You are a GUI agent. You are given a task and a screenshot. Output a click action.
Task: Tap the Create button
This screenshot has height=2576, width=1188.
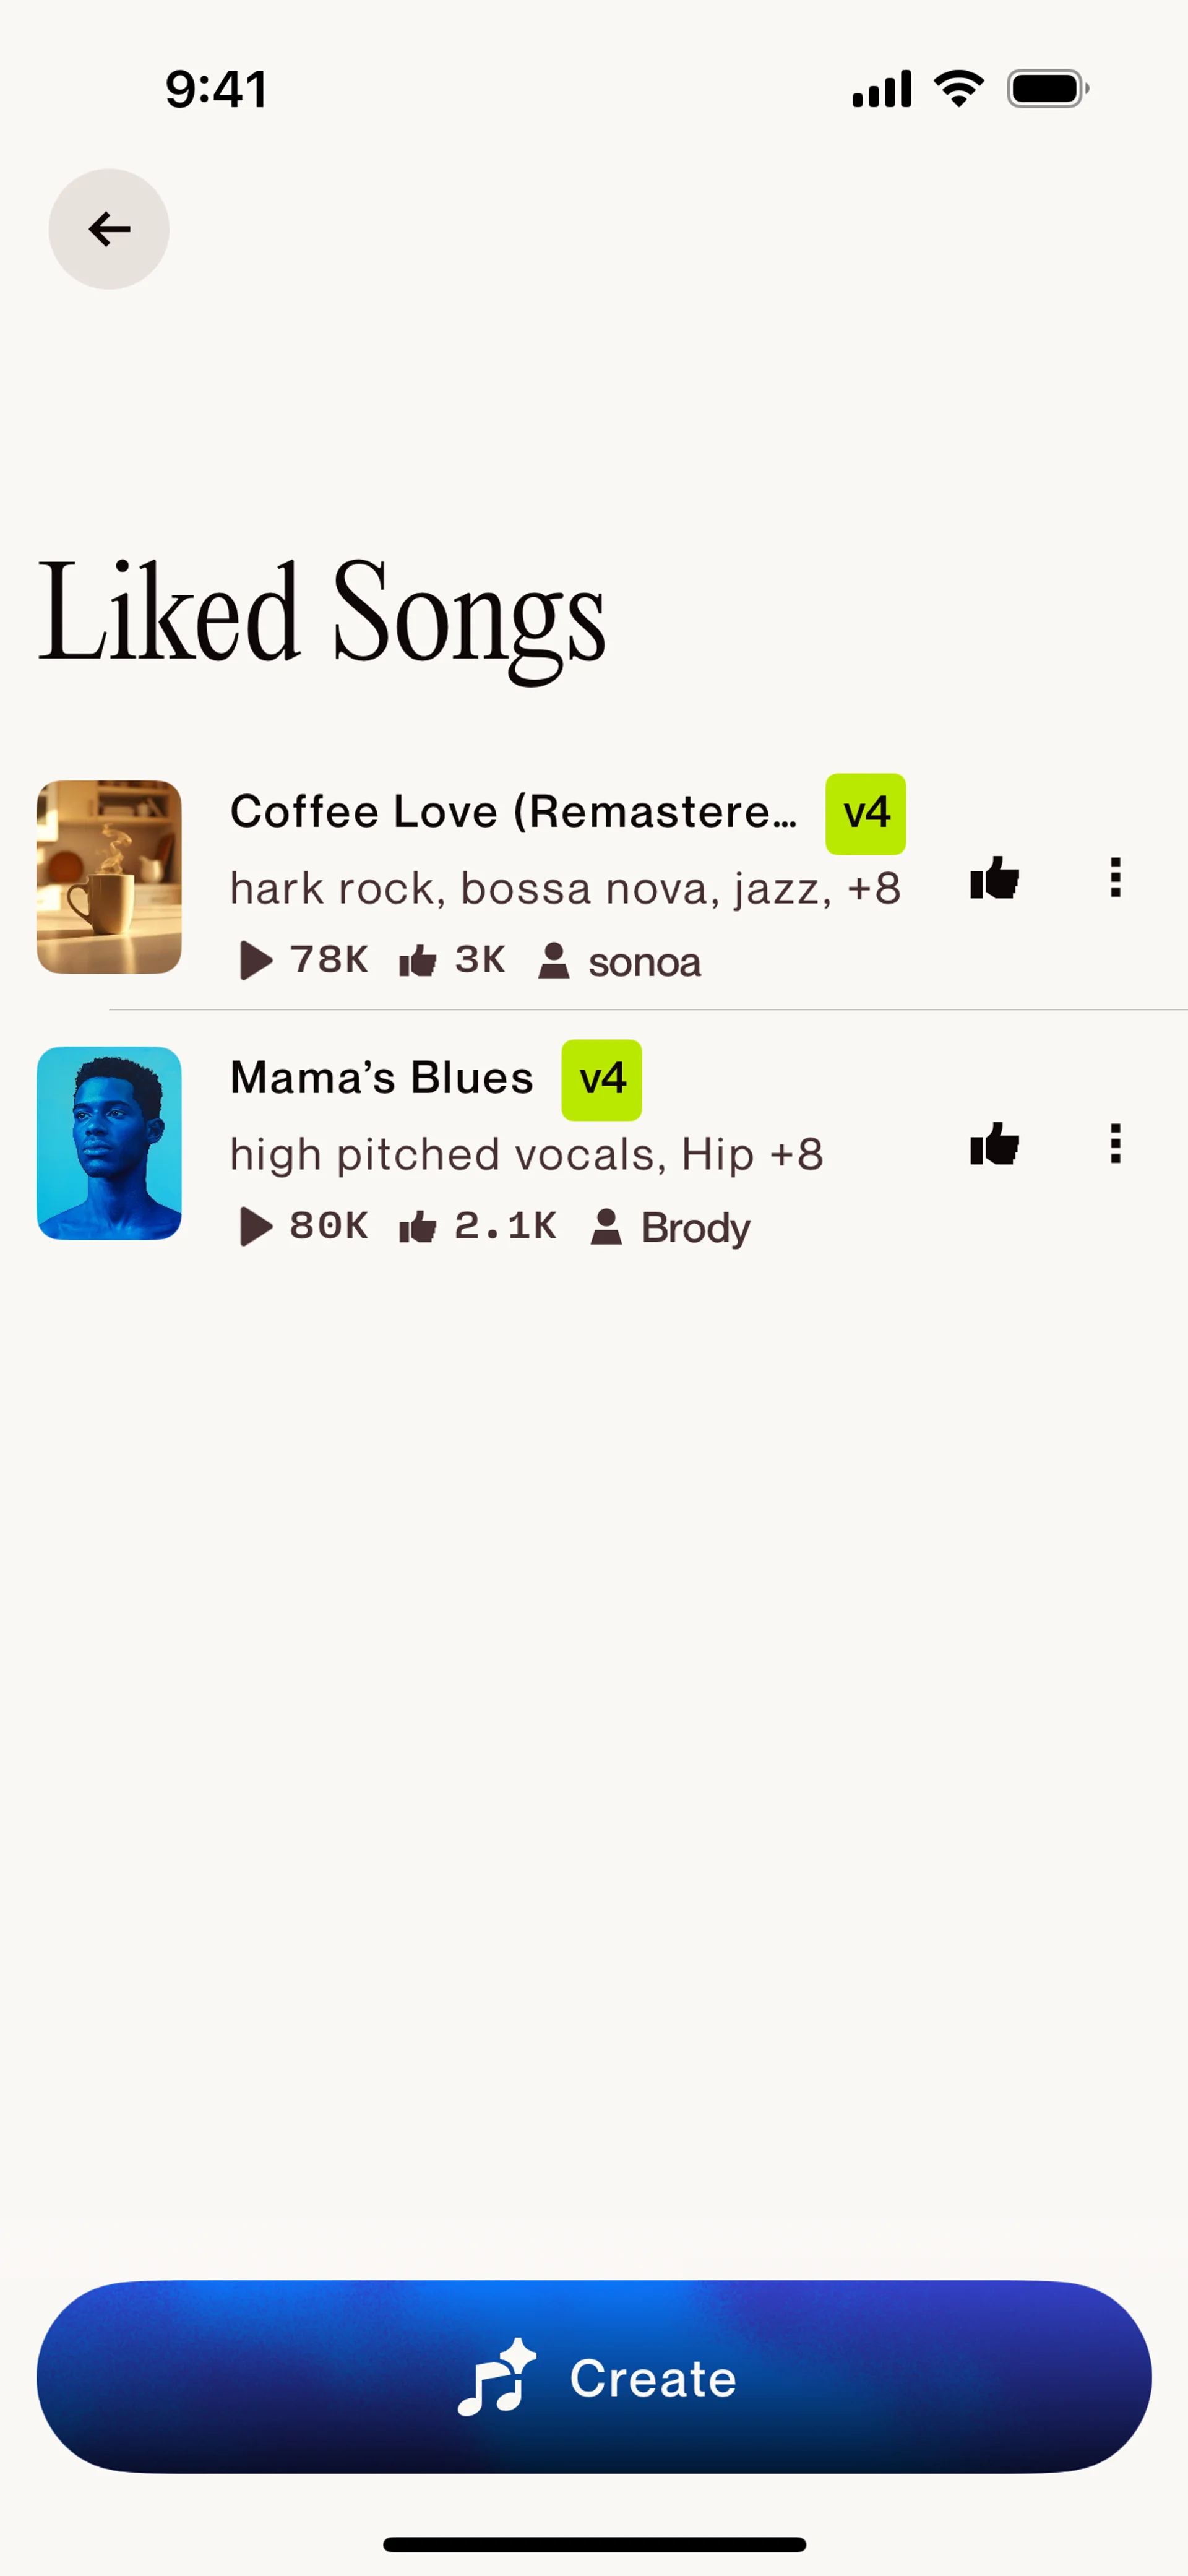pyautogui.click(x=594, y=2377)
